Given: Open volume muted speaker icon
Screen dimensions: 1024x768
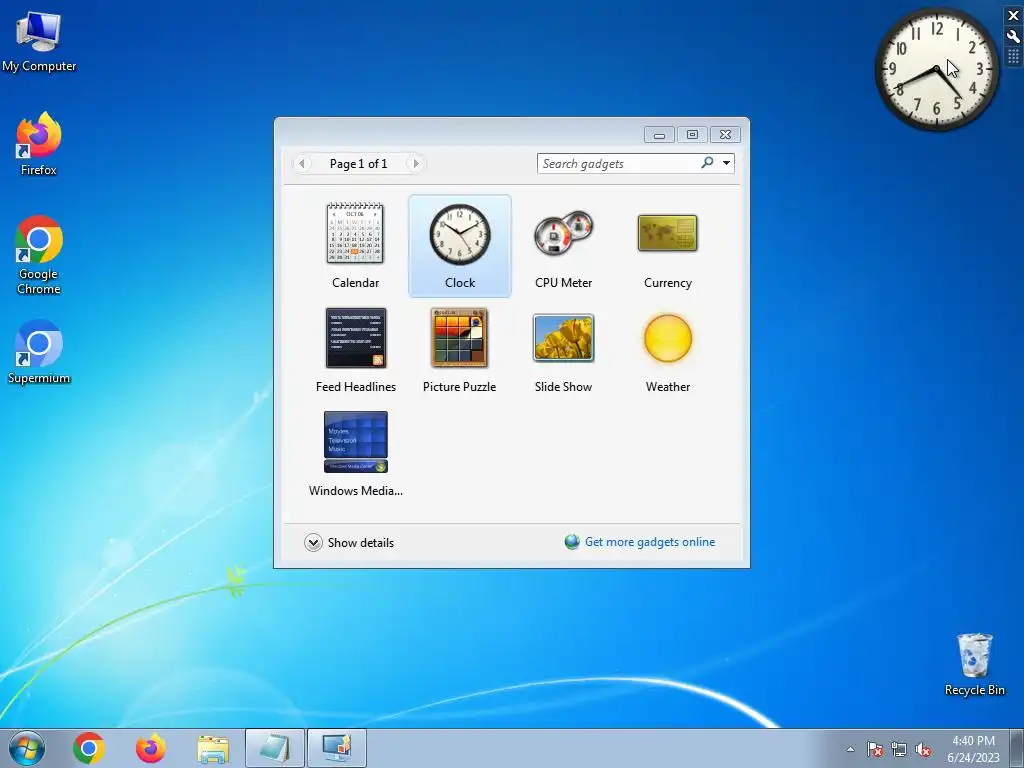Looking at the screenshot, I should 923,750.
